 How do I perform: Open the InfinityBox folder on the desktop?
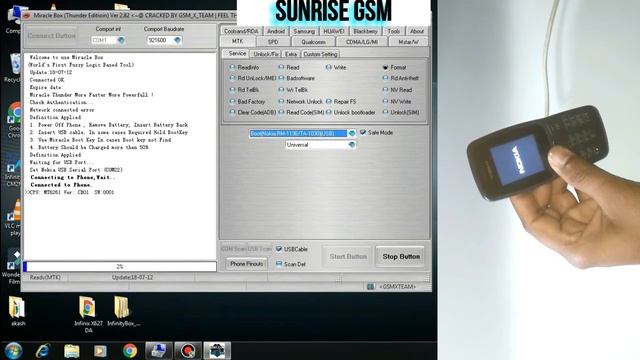(x=123, y=311)
